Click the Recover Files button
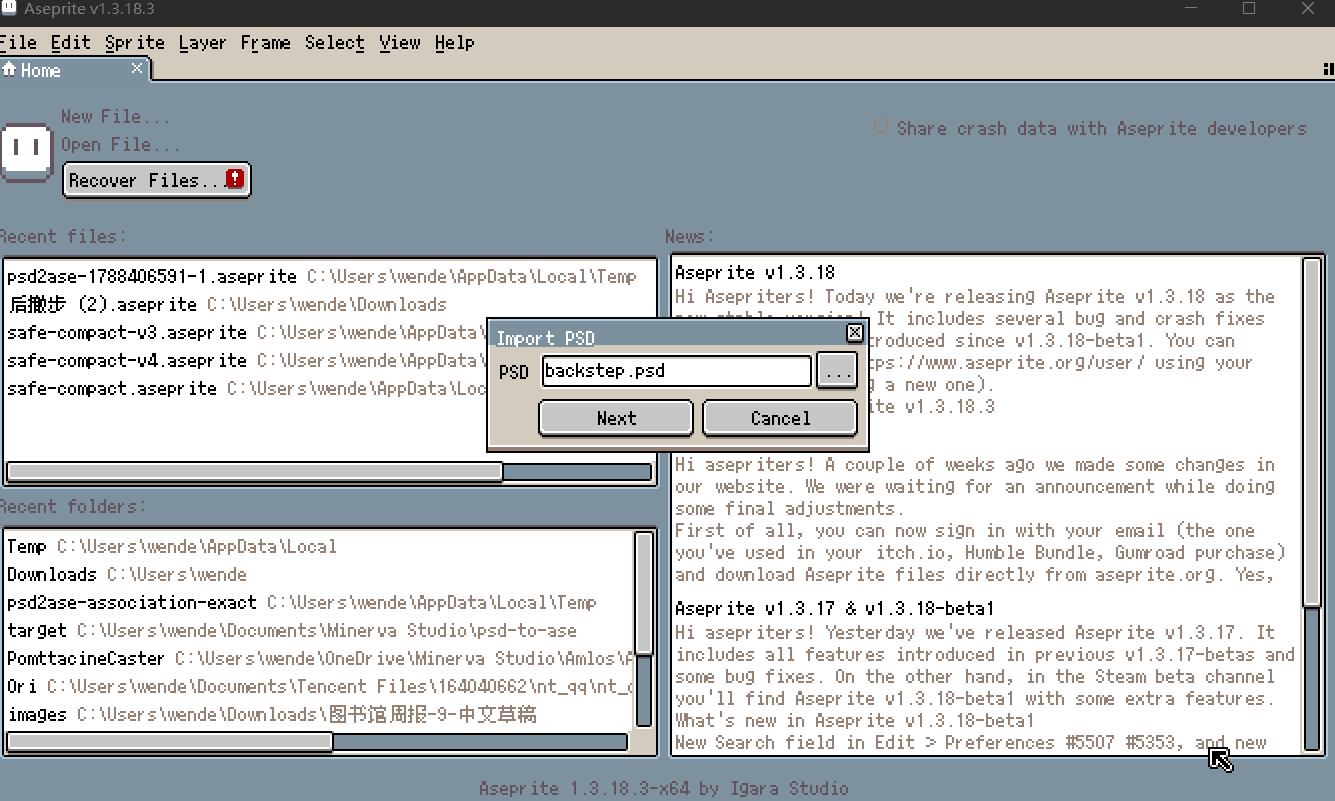The width and height of the screenshot is (1335, 801). click(x=156, y=180)
